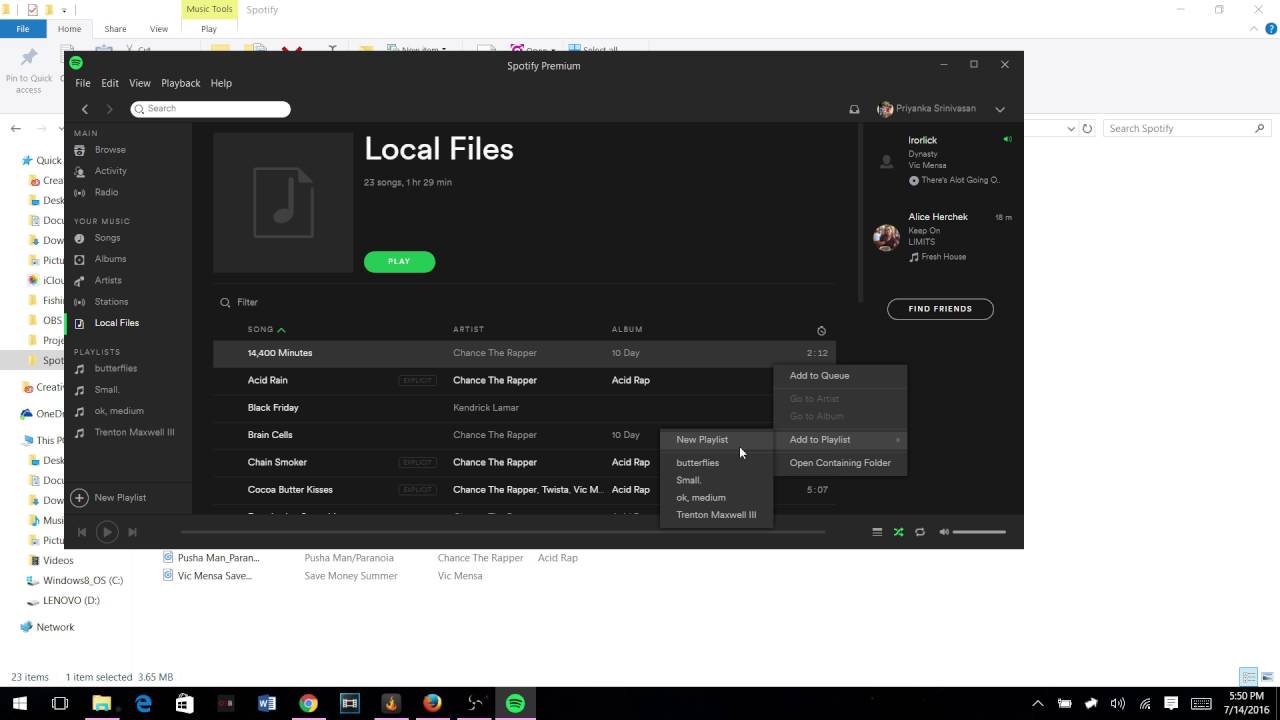Toggle shuffle in the player bar
The height and width of the screenshot is (720, 1280).
[898, 532]
